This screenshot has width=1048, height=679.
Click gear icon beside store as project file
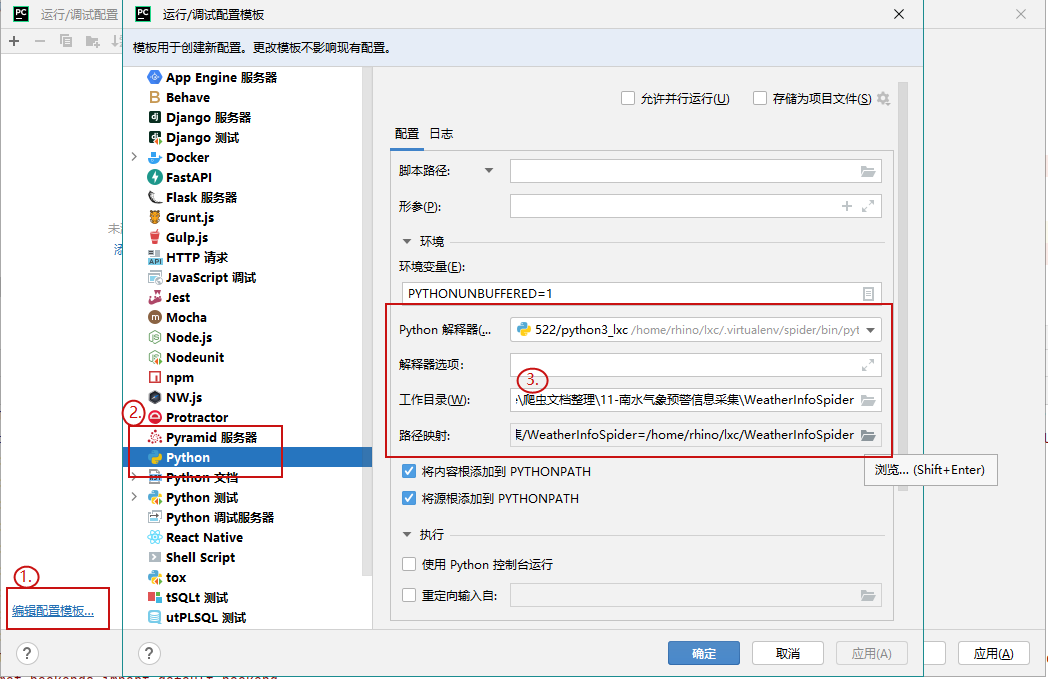(883, 98)
